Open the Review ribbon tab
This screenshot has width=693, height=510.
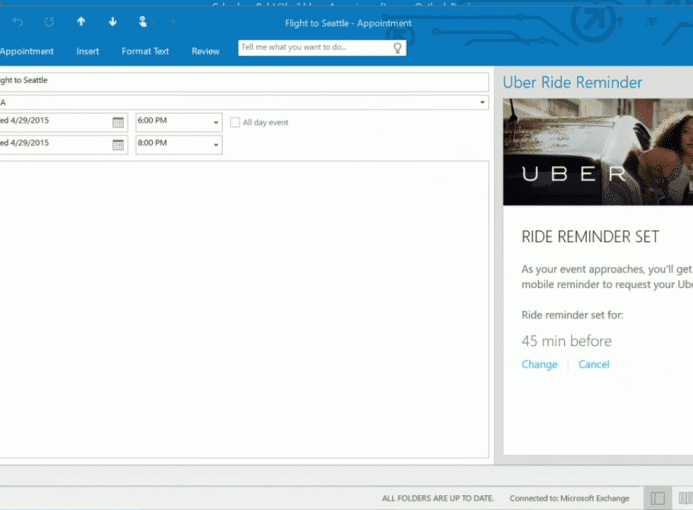coord(206,51)
